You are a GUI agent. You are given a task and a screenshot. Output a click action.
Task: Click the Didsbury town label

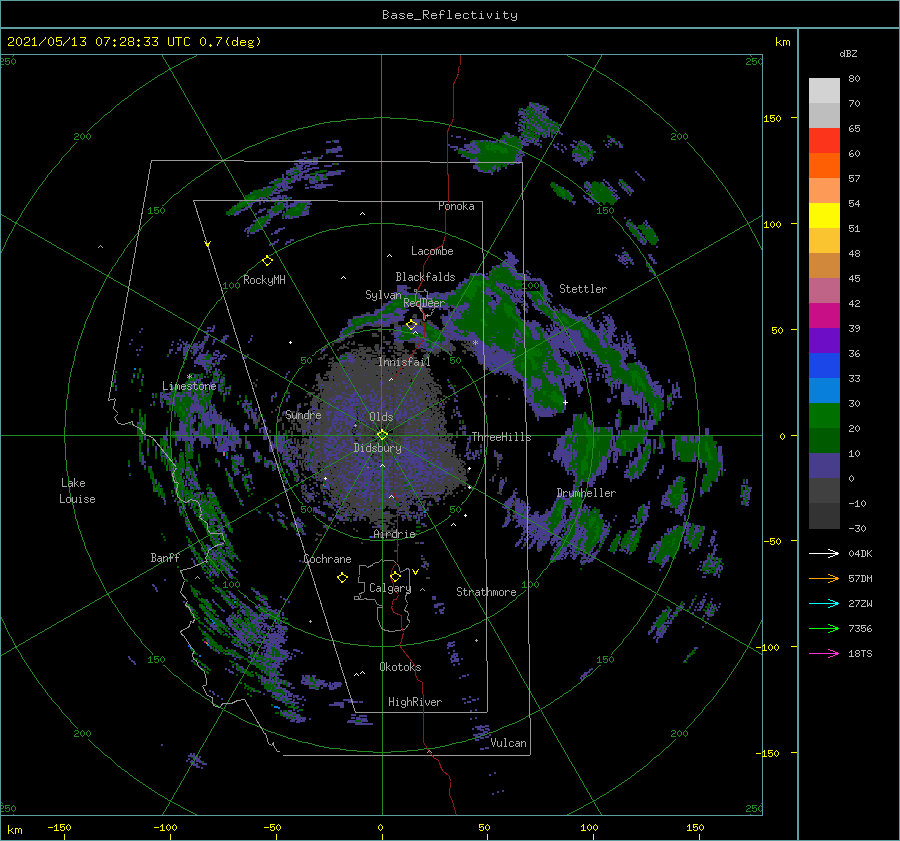(x=378, y=448)
